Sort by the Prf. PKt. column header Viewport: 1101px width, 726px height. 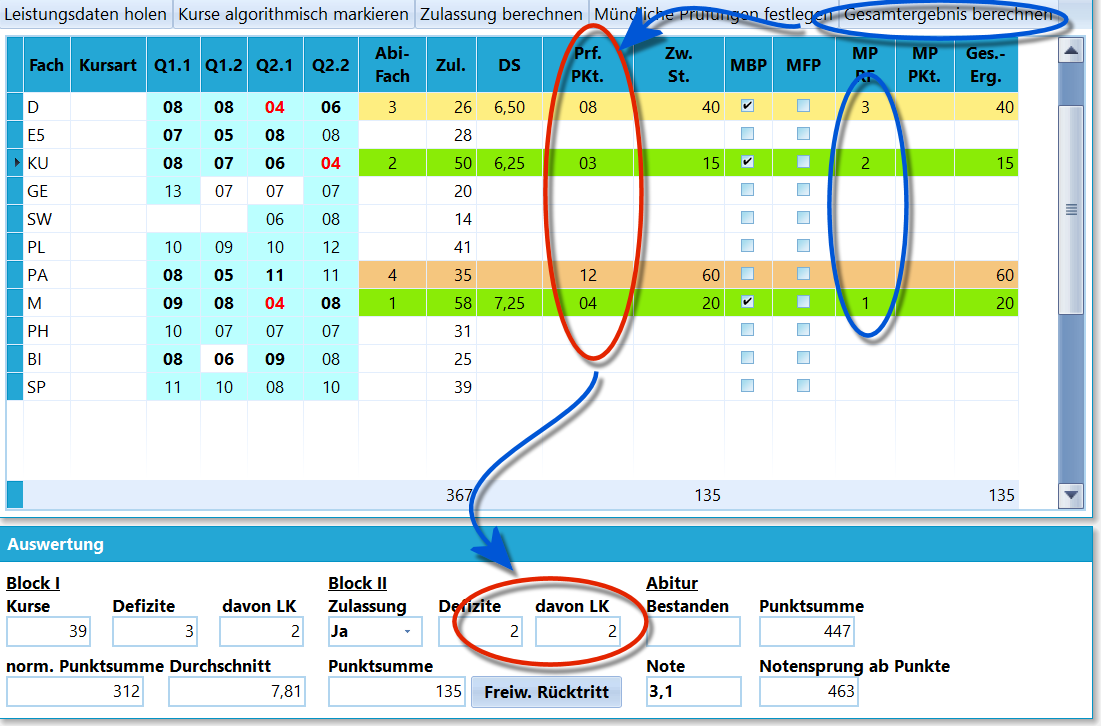tap(588, 65)
